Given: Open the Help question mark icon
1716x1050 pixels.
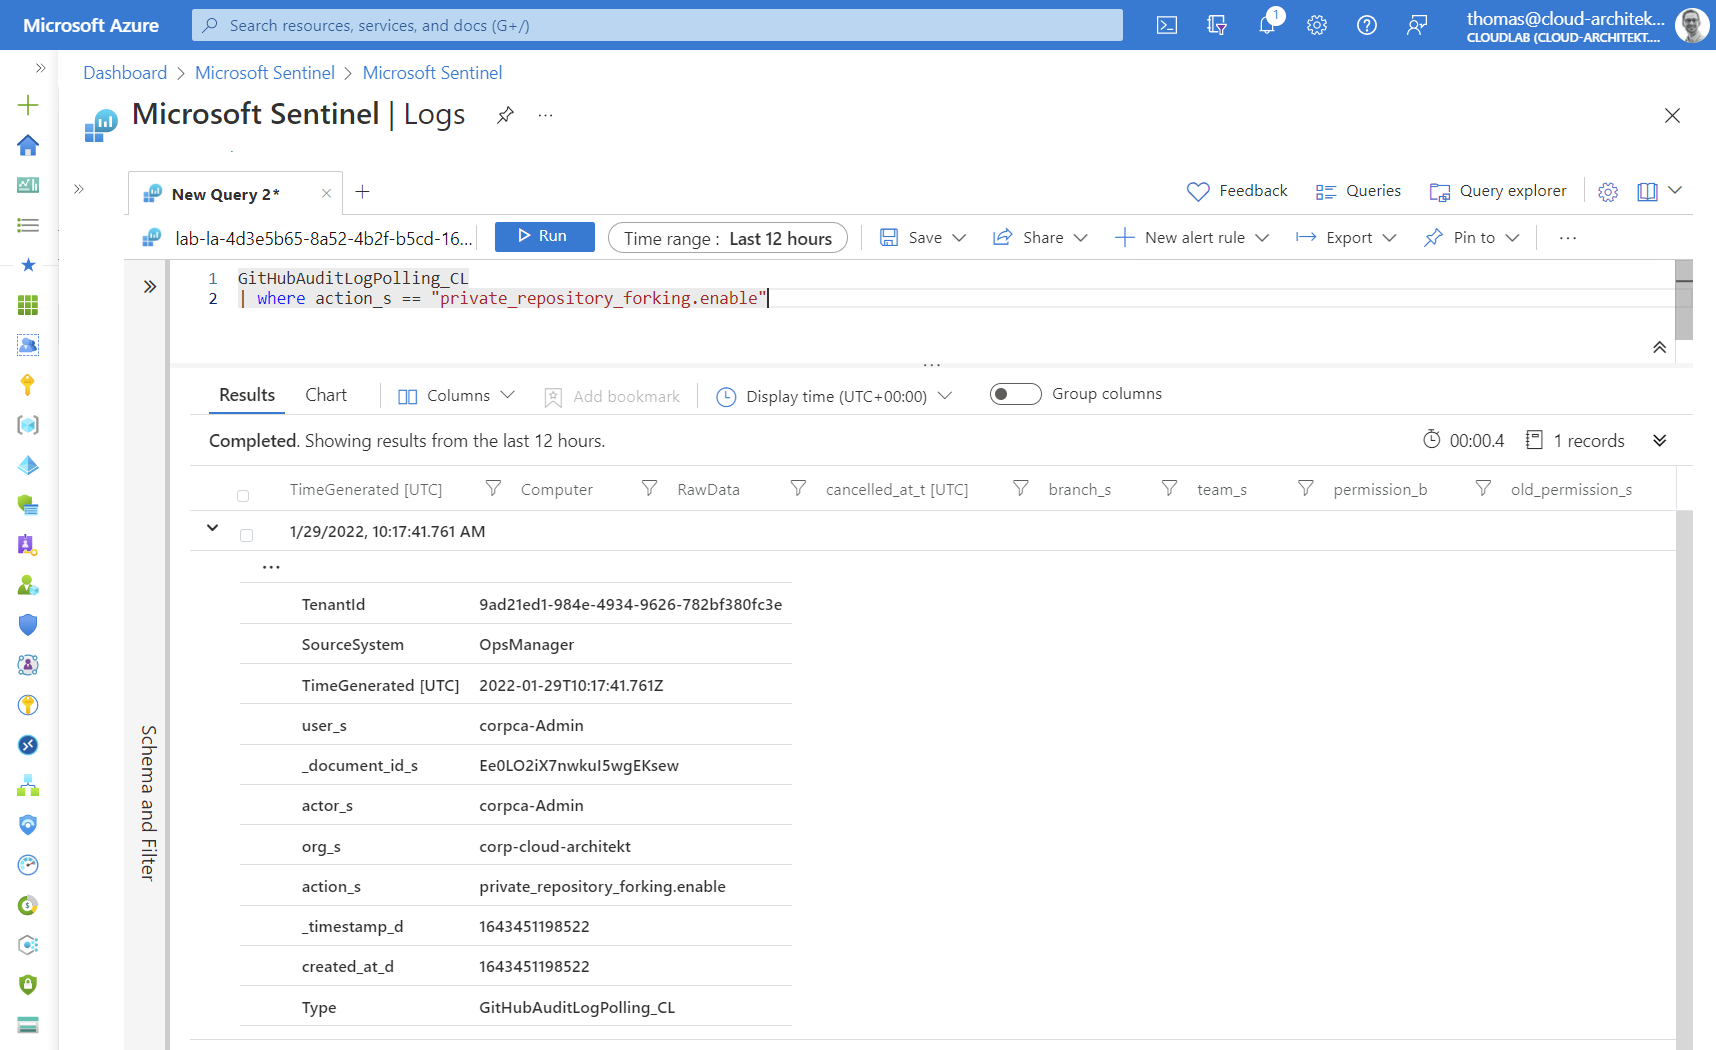Looking at the screenshot, I should pyautogui.click(x=1367, y=25).
